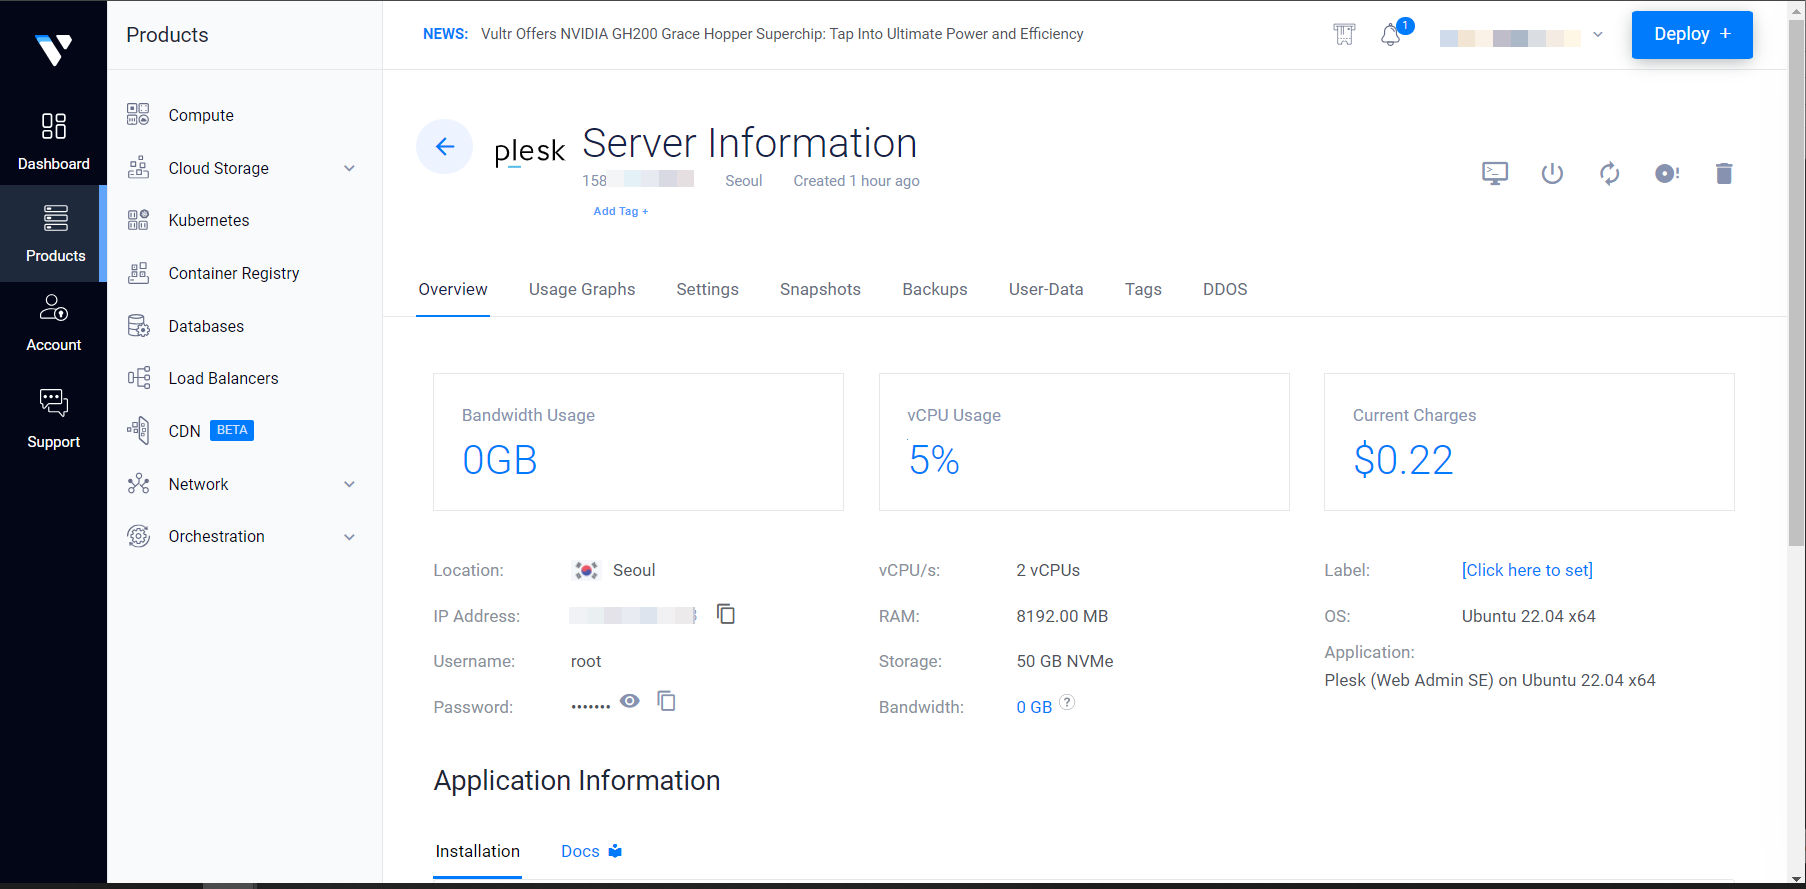Switch to Backups tab
The height and width of the screenshot is (889, 1806).
(935, 289)
